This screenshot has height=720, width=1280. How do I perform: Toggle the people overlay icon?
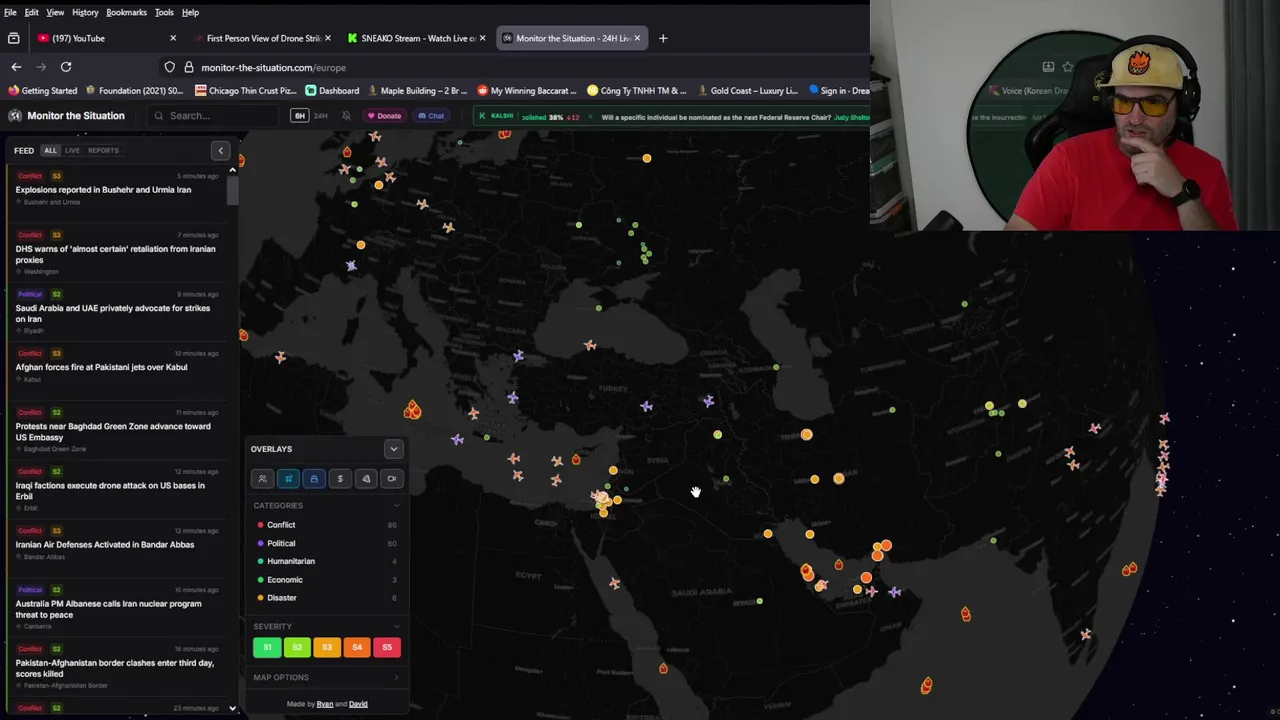coord(262,479)
